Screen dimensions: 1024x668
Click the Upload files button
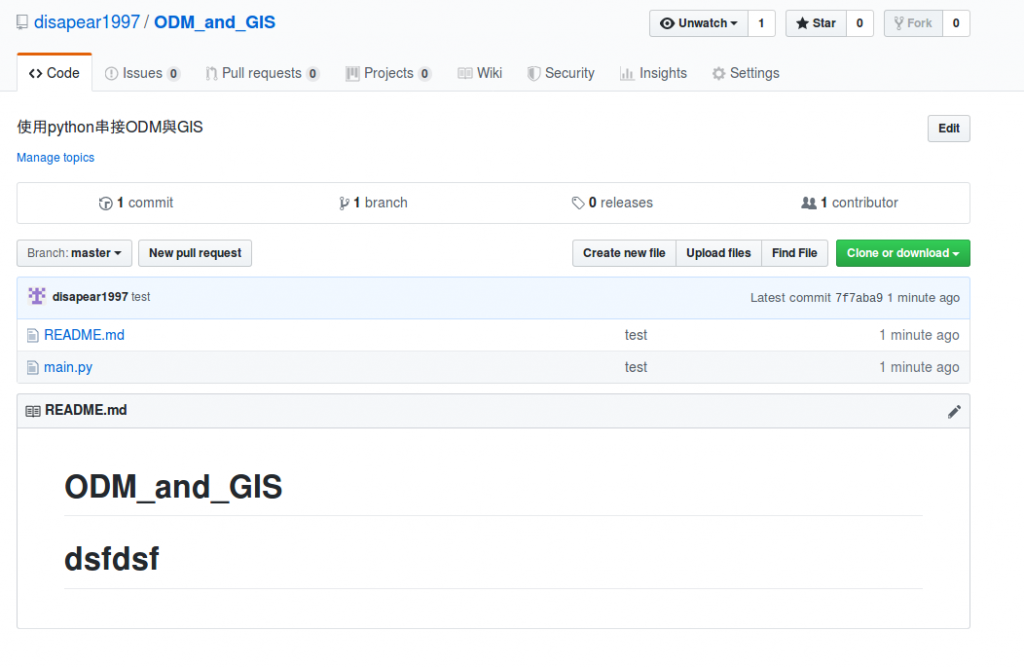coord(718,253)
